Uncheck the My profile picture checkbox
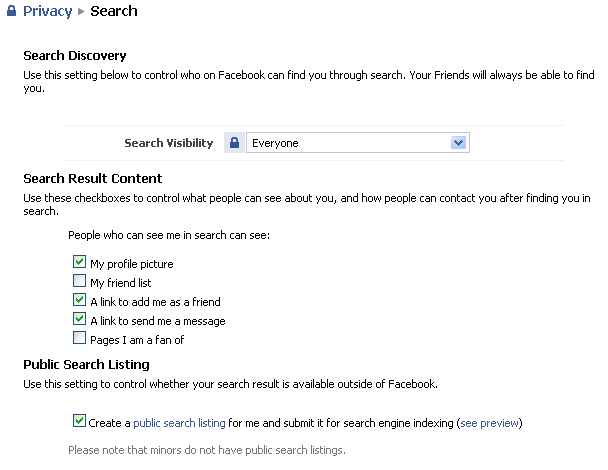The height and width of the screenshot is (470, 608). pyautogui.click(x=79, y=262)
